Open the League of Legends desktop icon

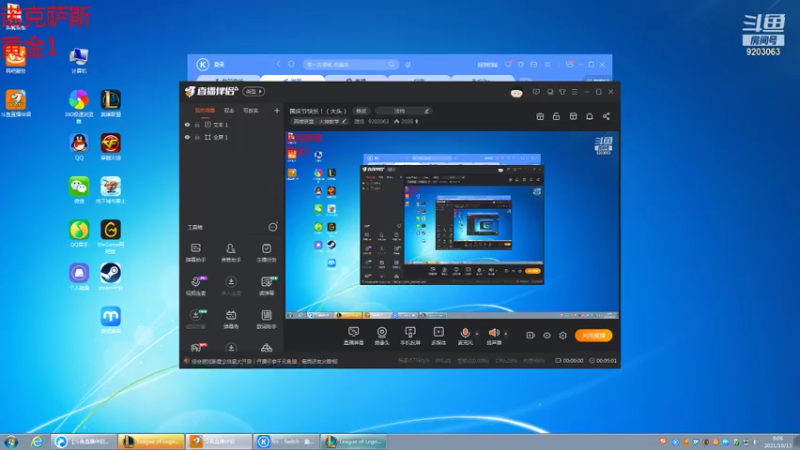point(111,103)
